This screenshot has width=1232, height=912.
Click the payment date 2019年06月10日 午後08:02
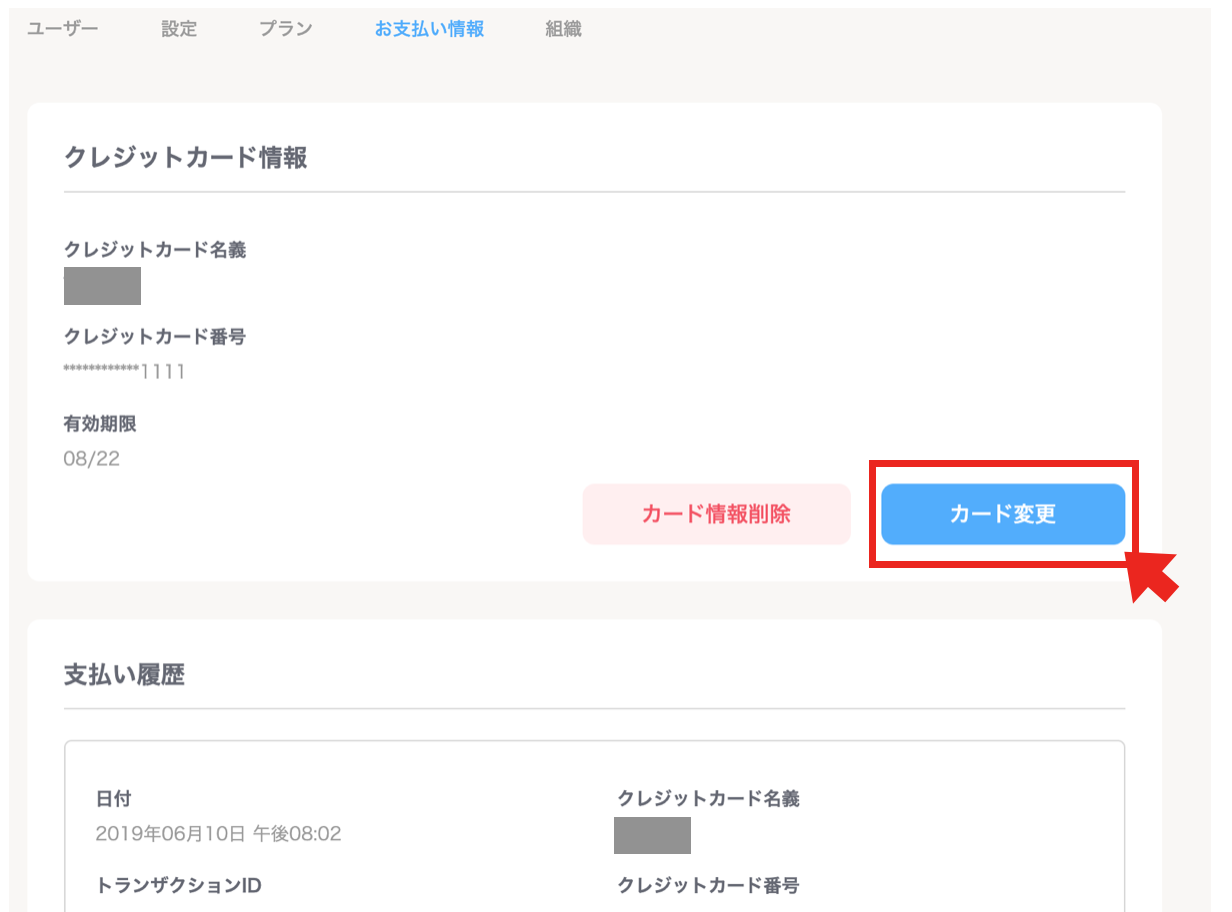[x=218, y=833]
